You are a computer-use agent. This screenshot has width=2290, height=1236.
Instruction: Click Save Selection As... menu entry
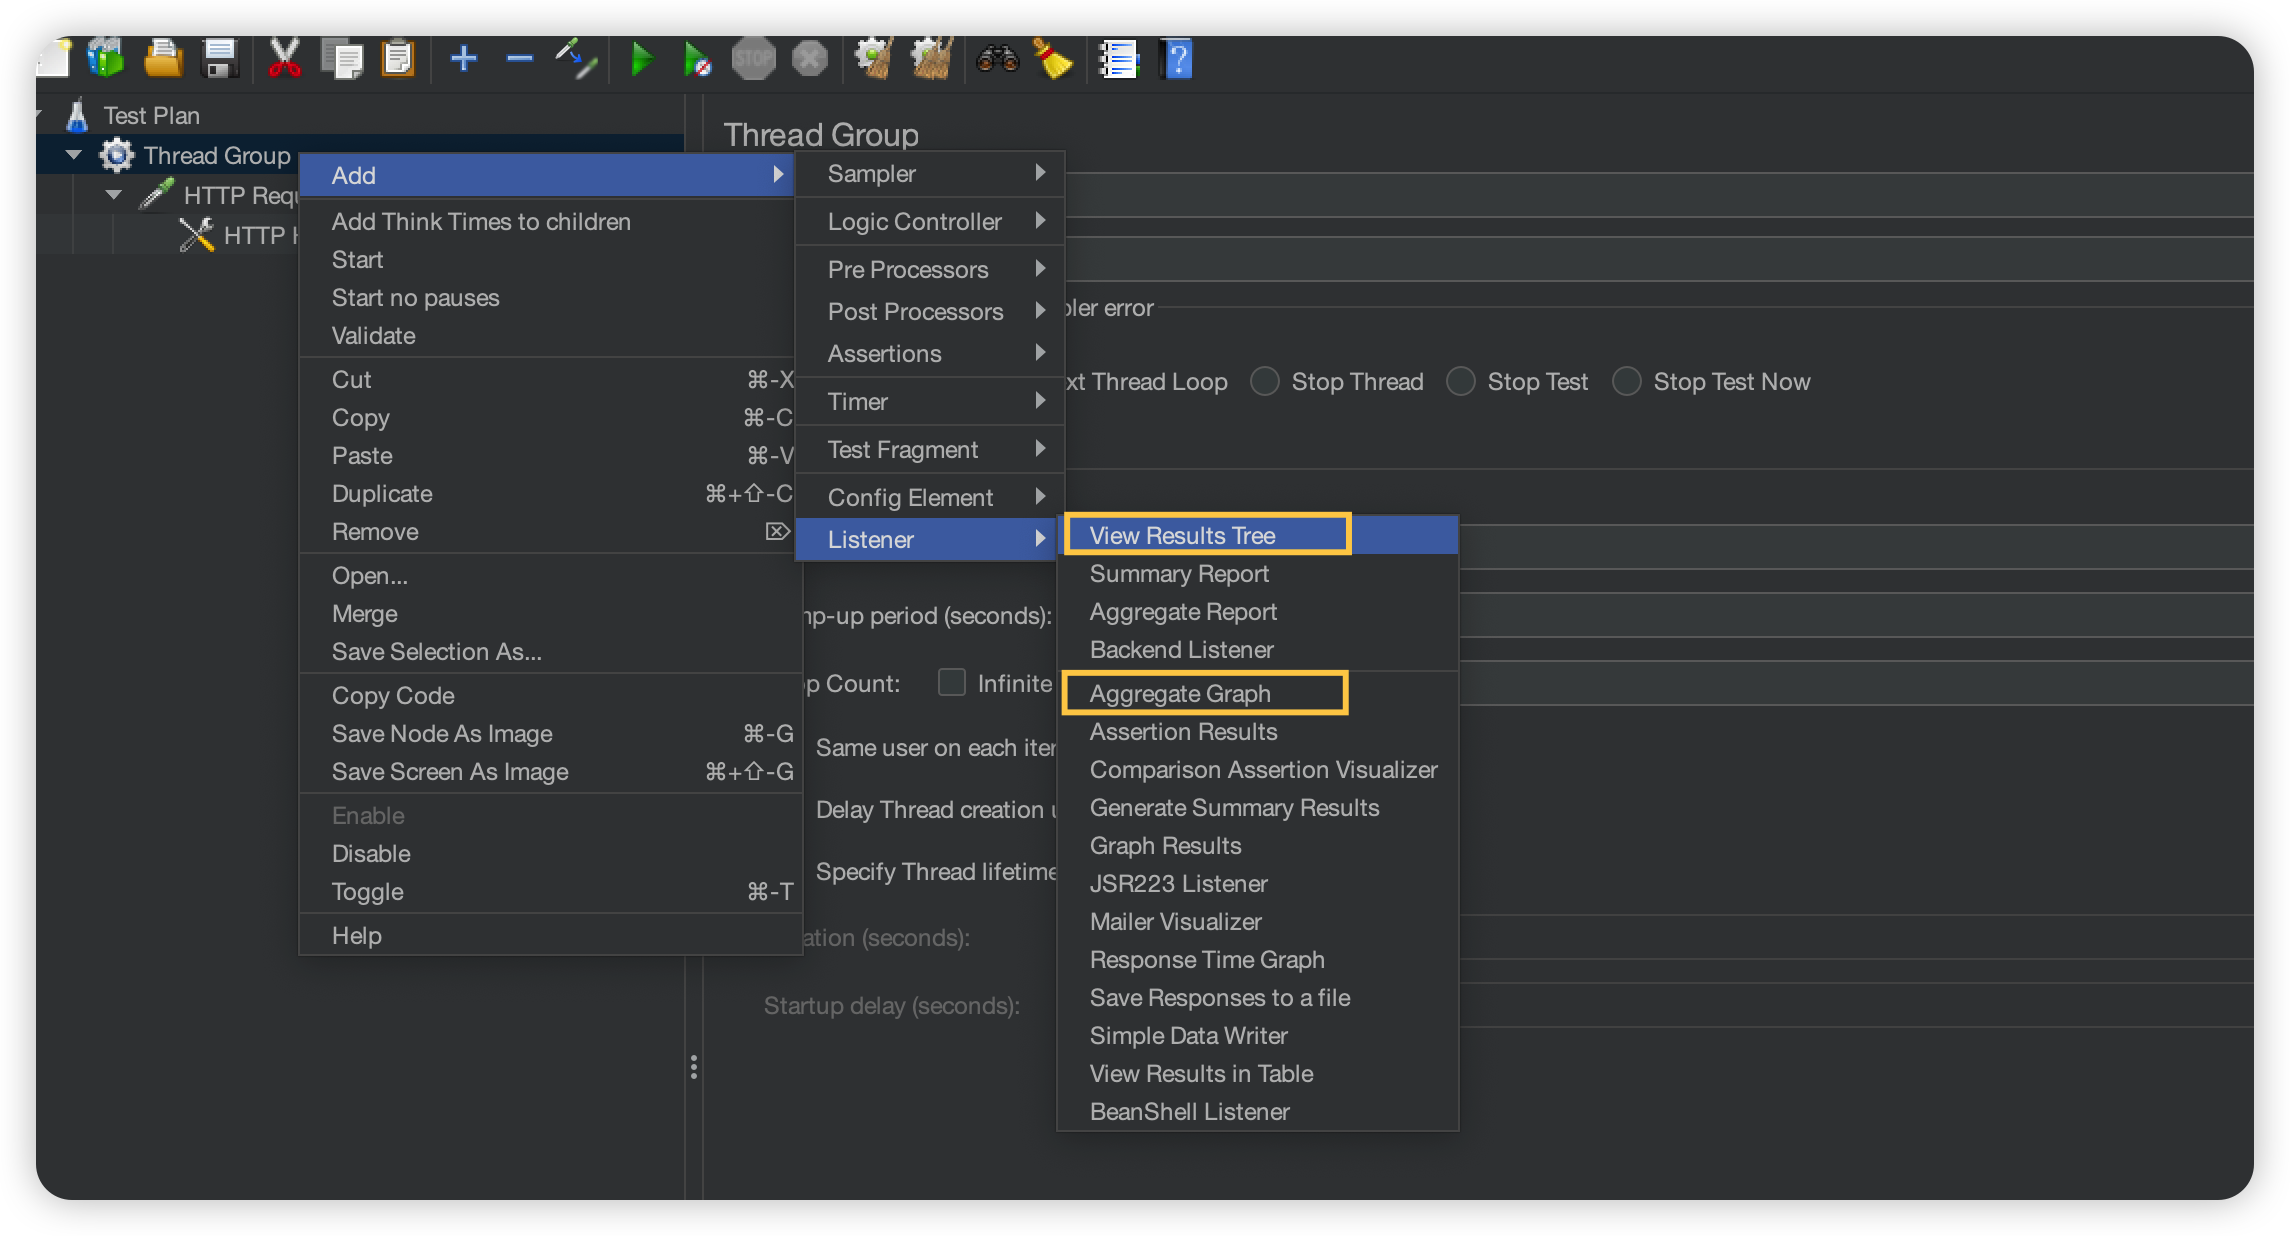[x=436, y=652]
